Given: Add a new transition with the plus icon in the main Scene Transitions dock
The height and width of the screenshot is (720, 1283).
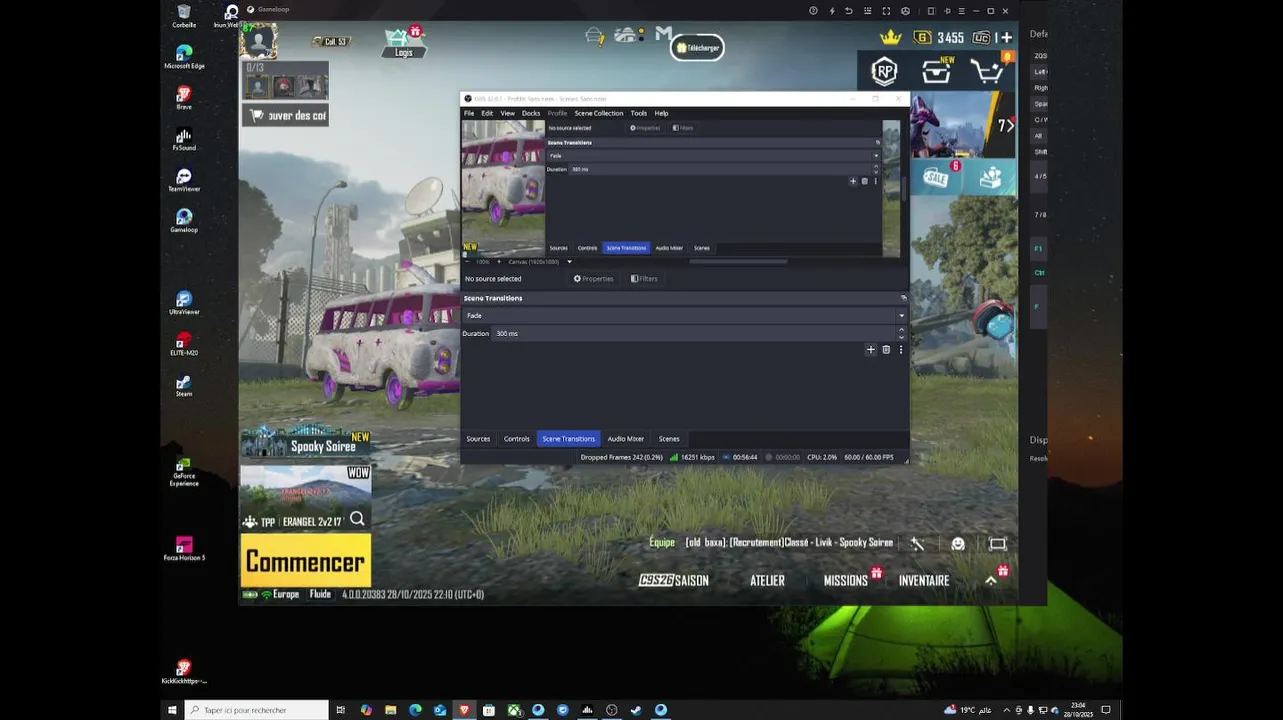Looking at the screenshot, I should 870,350.
